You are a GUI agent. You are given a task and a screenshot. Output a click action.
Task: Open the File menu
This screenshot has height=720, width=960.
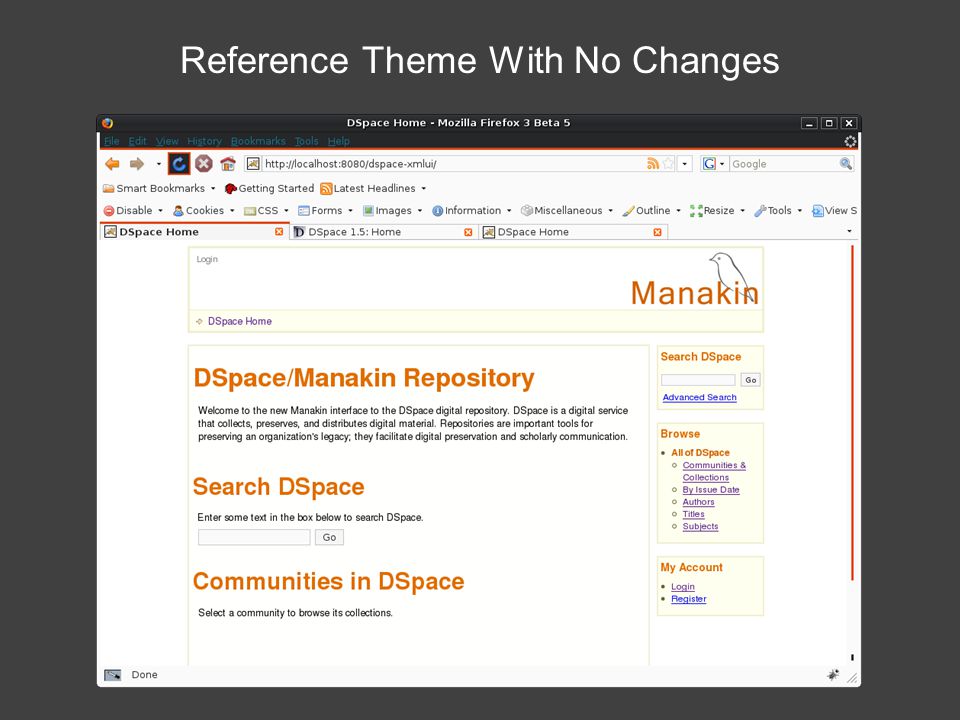coord(111,141)
